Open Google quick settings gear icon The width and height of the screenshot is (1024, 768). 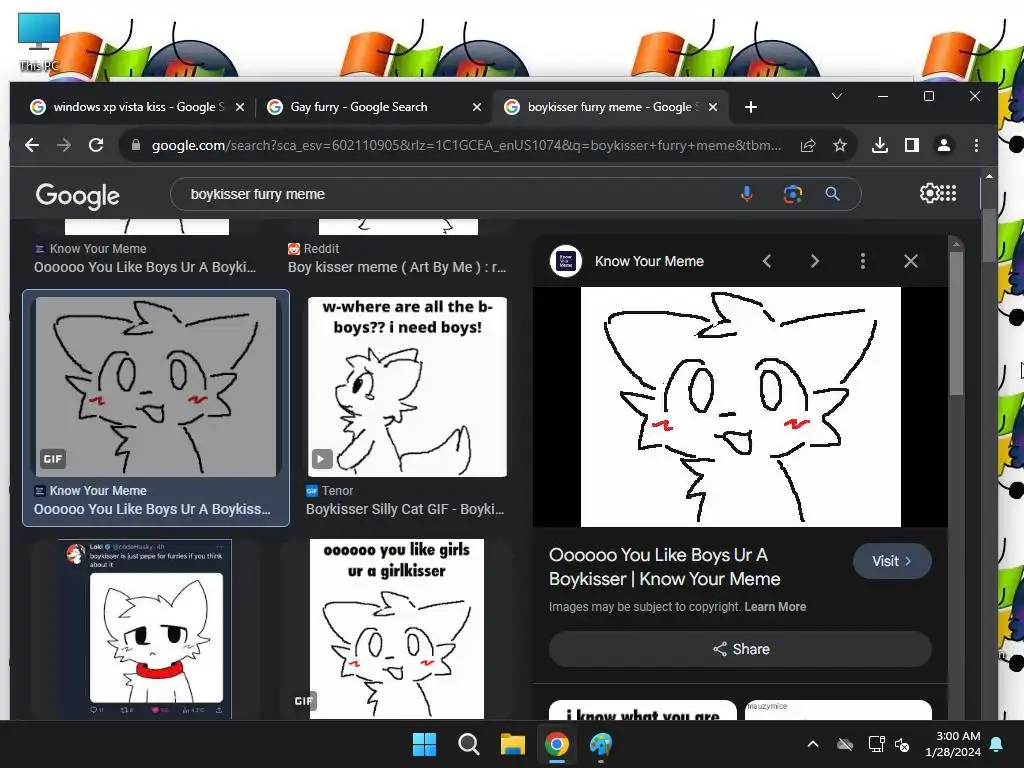[929, 193]
